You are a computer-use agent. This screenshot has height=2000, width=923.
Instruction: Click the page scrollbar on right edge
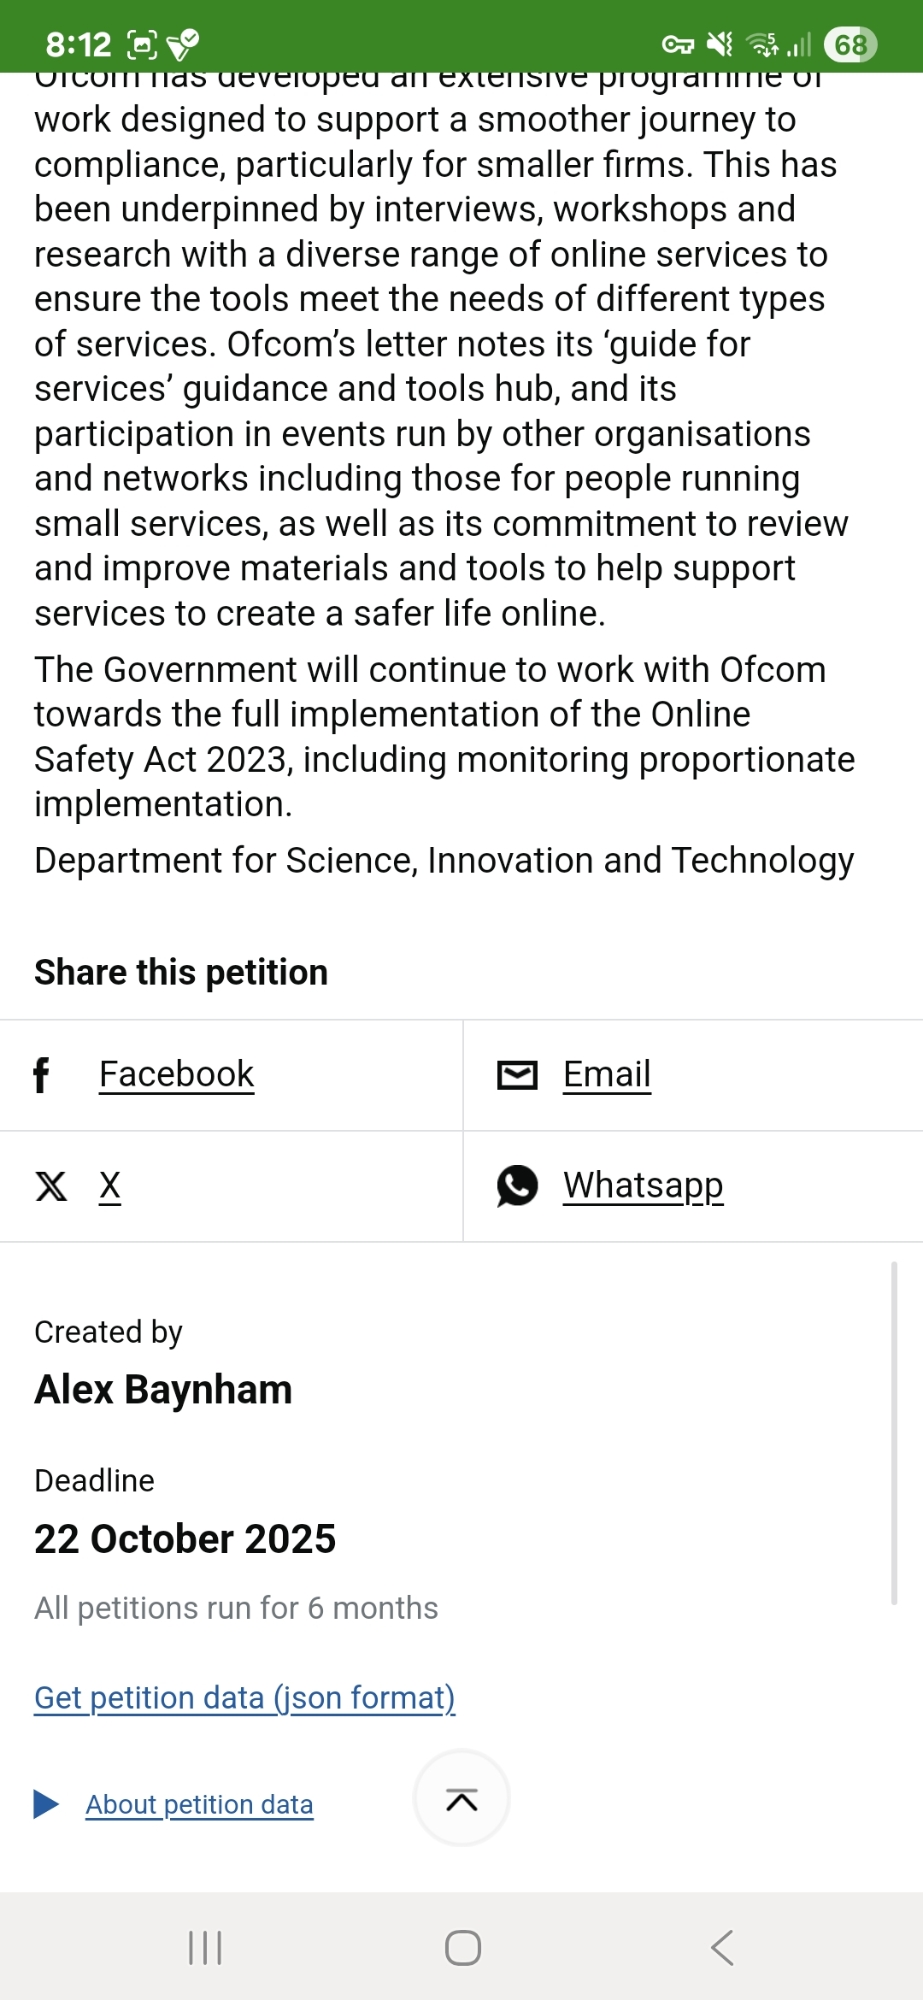[x=893, y=1432]
